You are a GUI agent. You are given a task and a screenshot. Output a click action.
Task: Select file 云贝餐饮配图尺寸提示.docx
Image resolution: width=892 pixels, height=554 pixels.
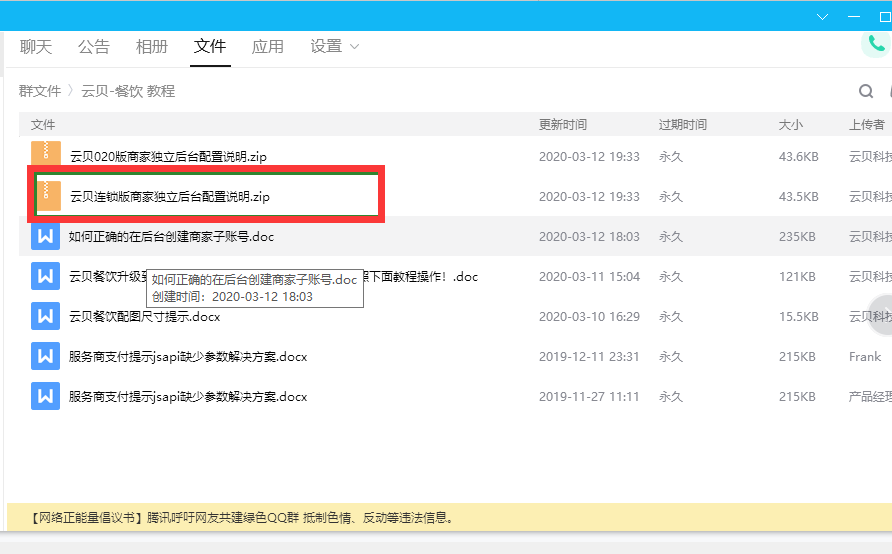click(x=144, y=316)
